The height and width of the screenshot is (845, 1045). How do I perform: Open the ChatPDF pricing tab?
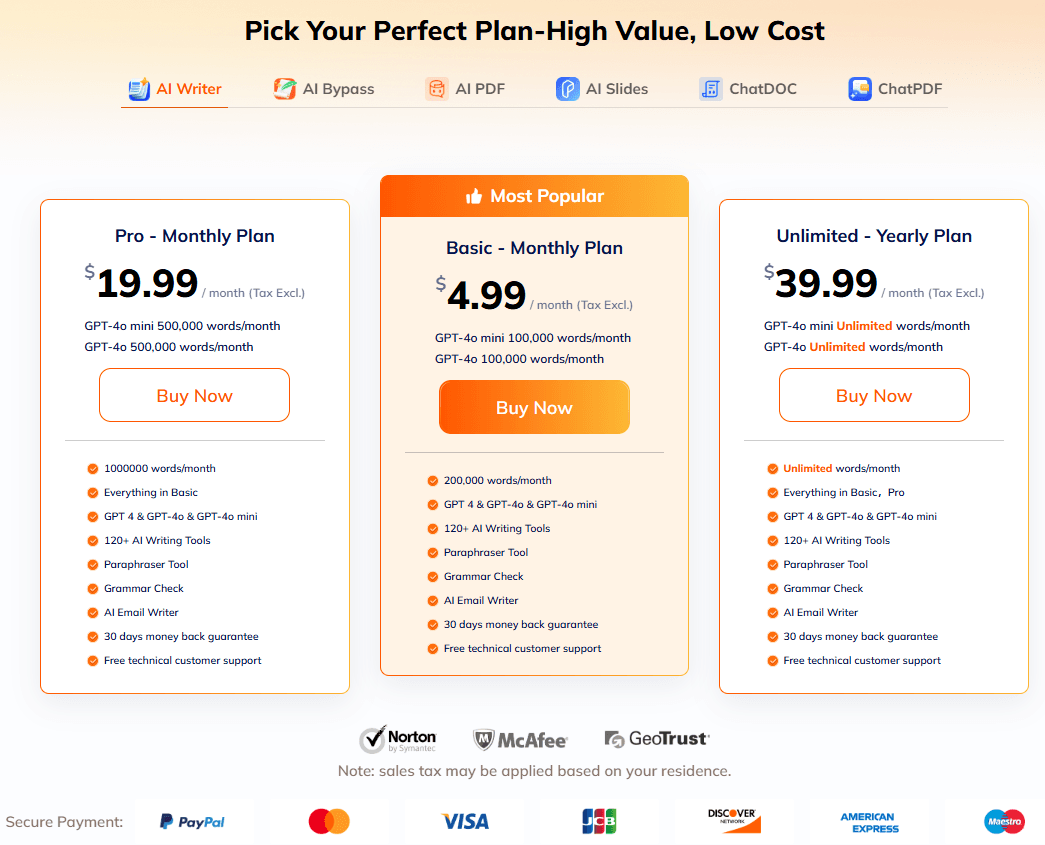pos(909,89)
